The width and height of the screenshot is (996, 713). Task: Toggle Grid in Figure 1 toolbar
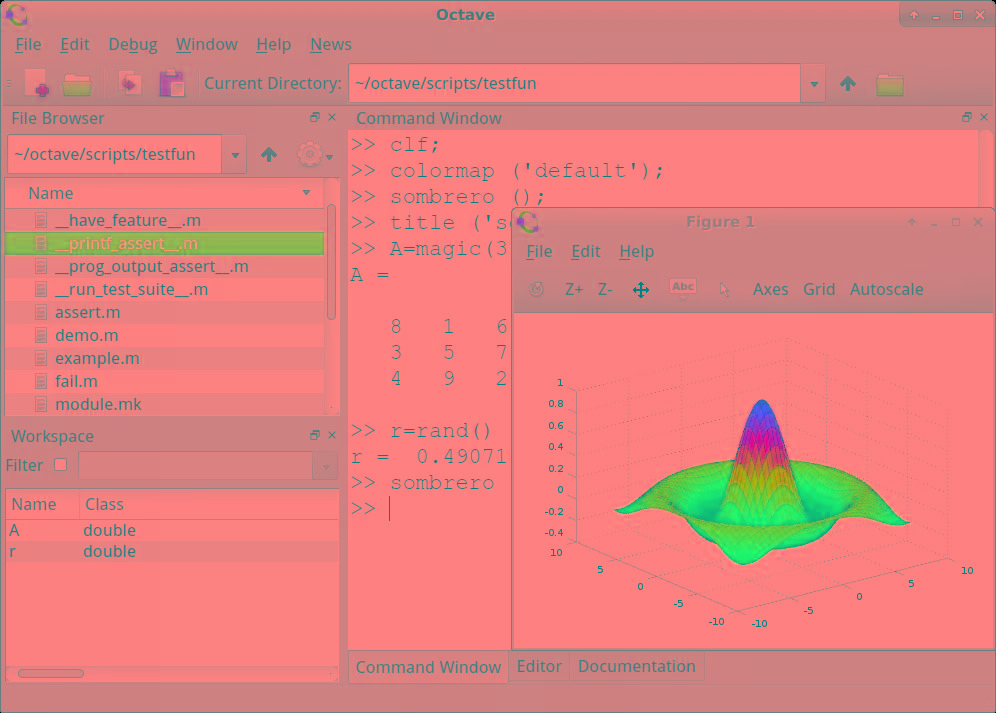click(819, 289)
